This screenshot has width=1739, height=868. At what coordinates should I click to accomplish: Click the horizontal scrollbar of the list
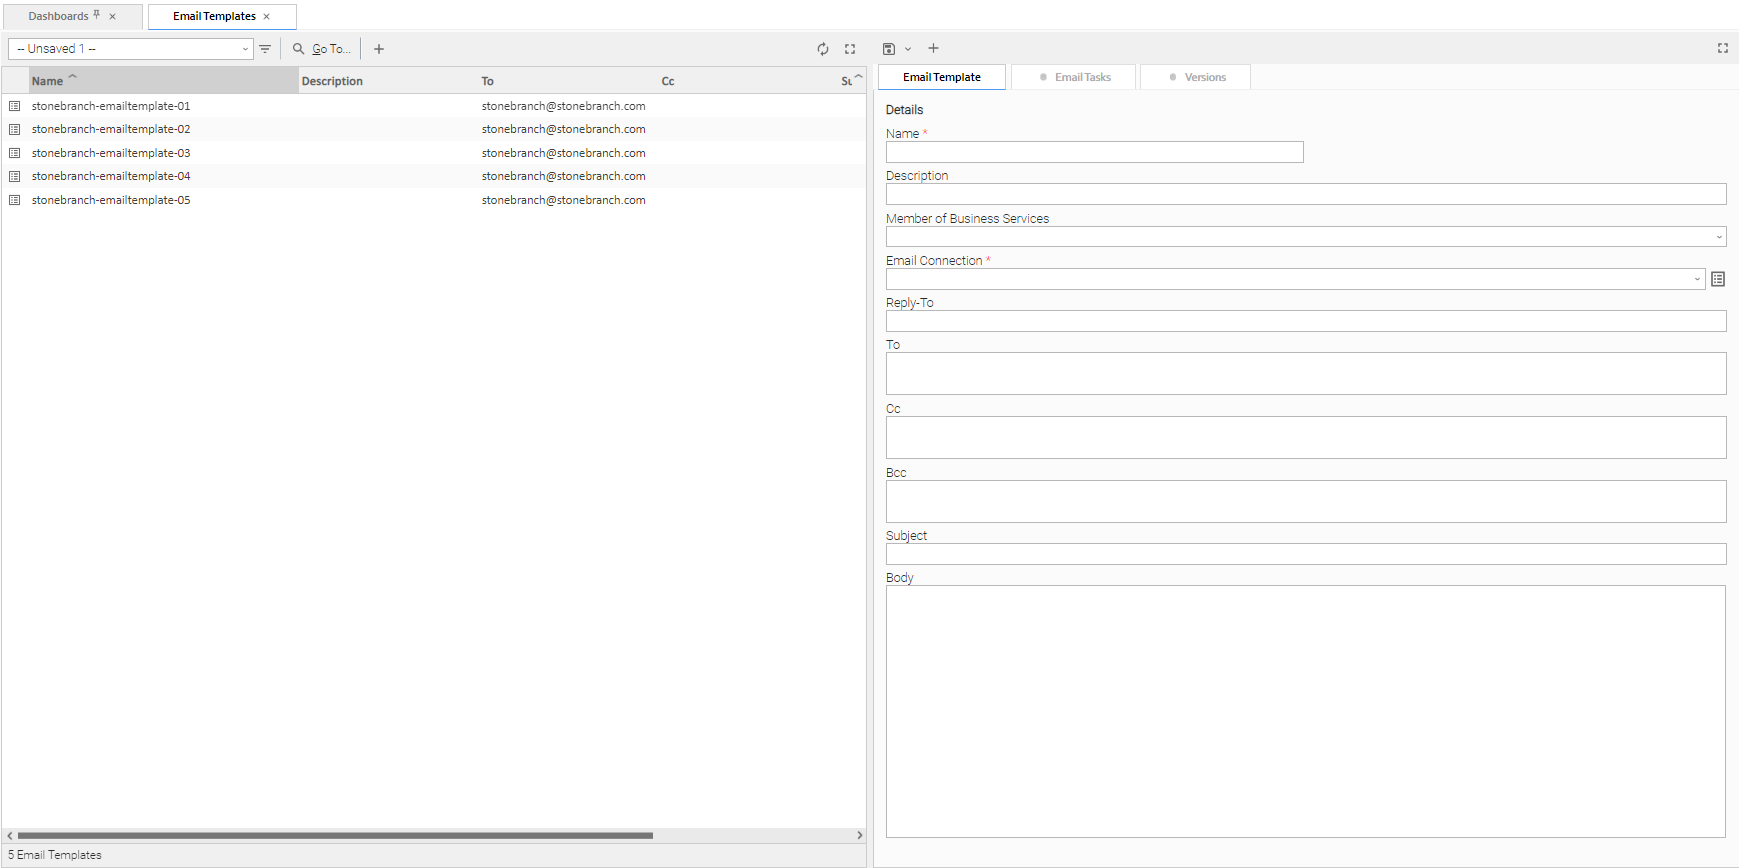tap(335, 835)
